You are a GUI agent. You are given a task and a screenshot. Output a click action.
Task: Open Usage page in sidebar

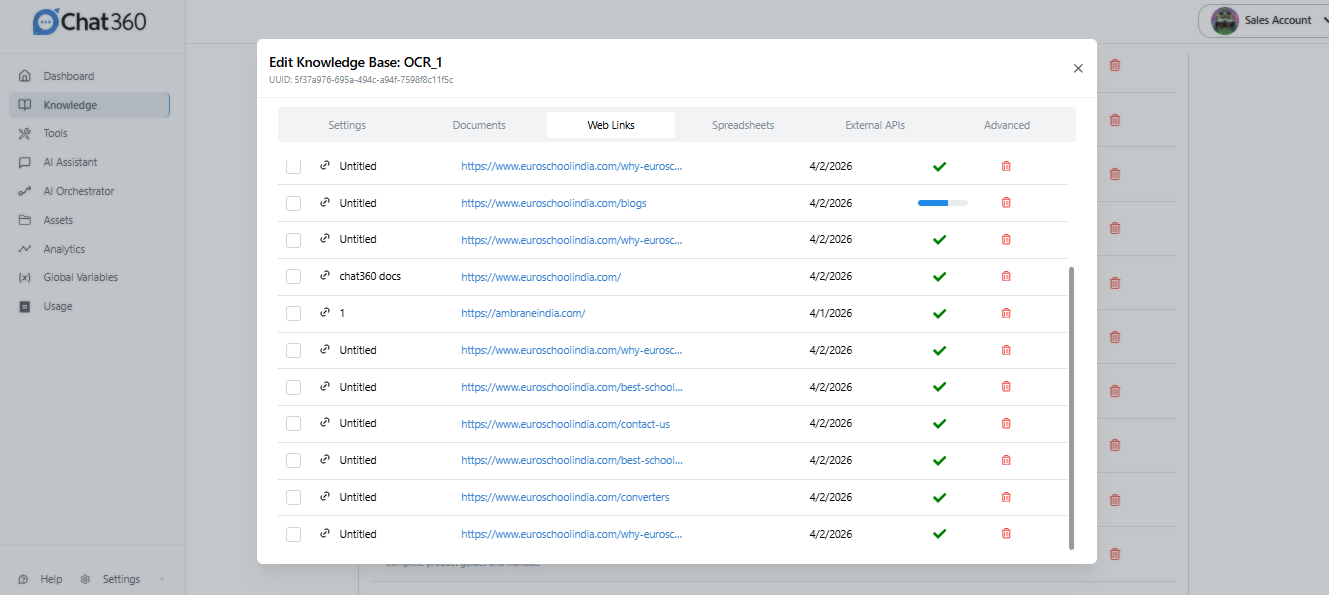click(x=57, y=306)
